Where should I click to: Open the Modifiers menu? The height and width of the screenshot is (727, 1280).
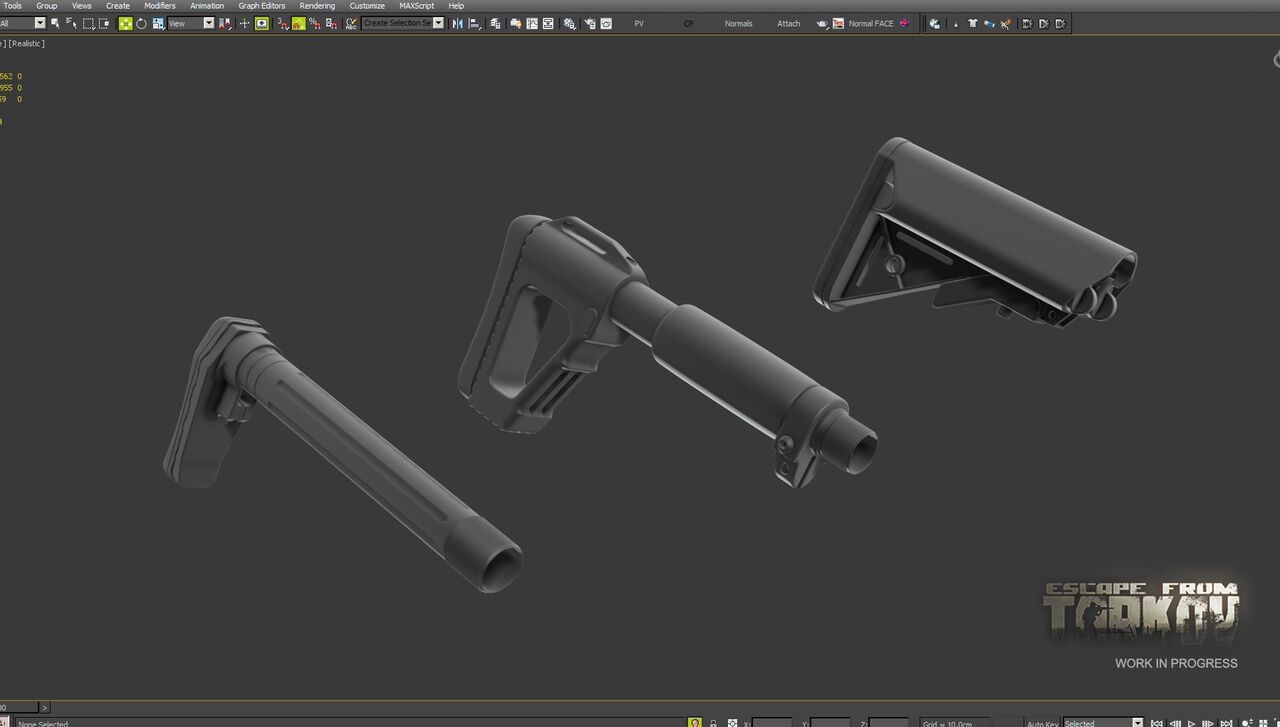tap(160, 6)
